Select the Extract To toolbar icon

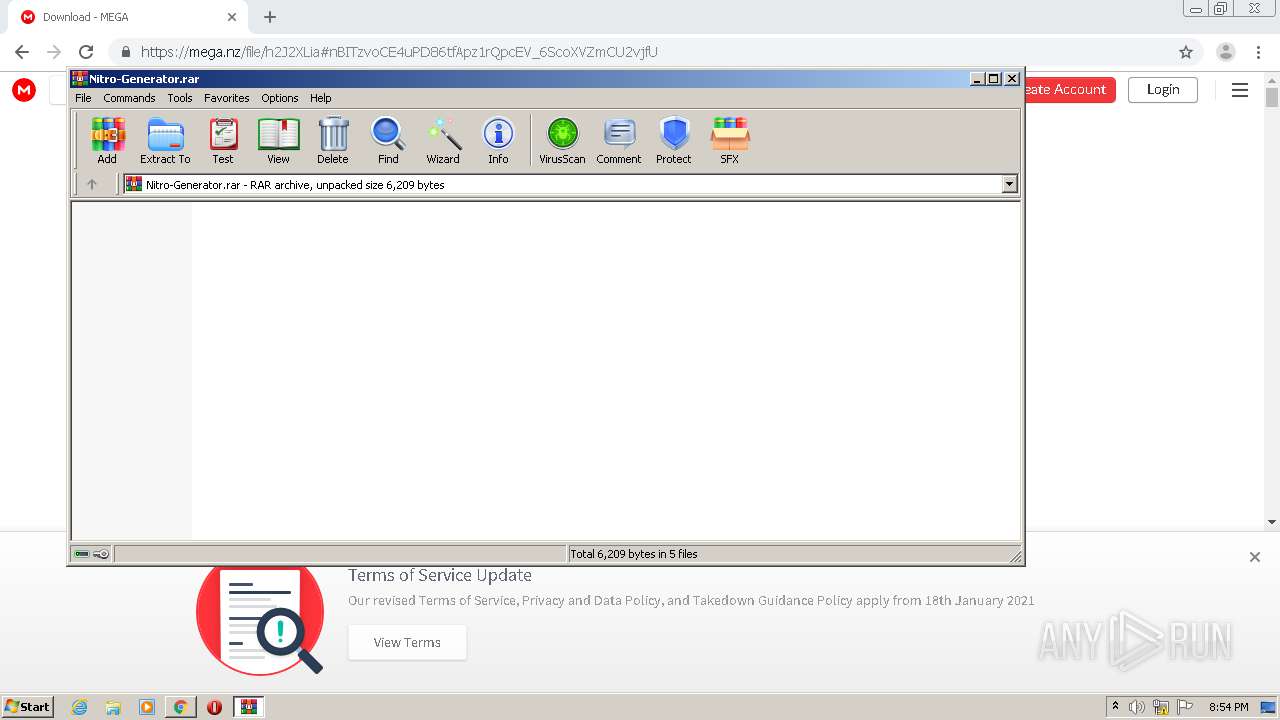coord(165,140)
